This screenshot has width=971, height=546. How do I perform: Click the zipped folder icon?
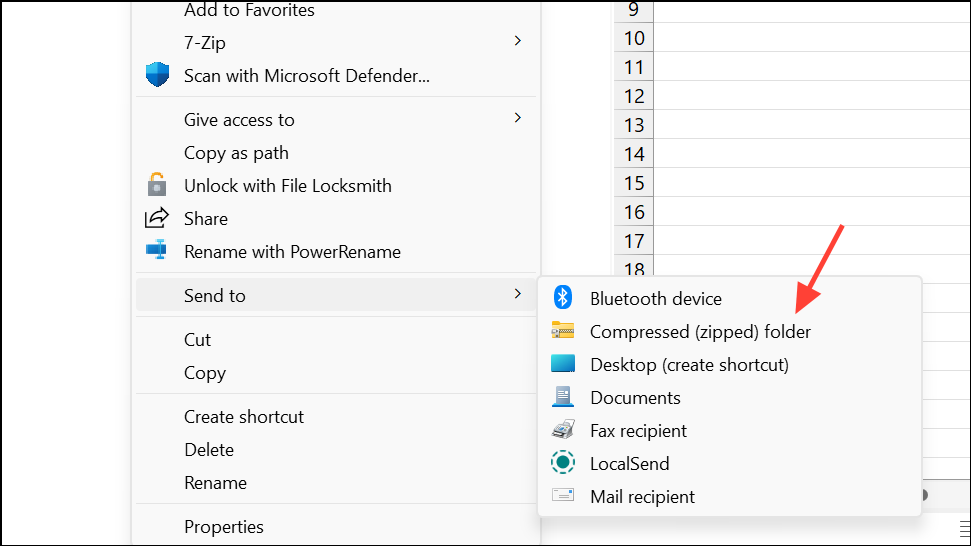[x=563, y=331]
